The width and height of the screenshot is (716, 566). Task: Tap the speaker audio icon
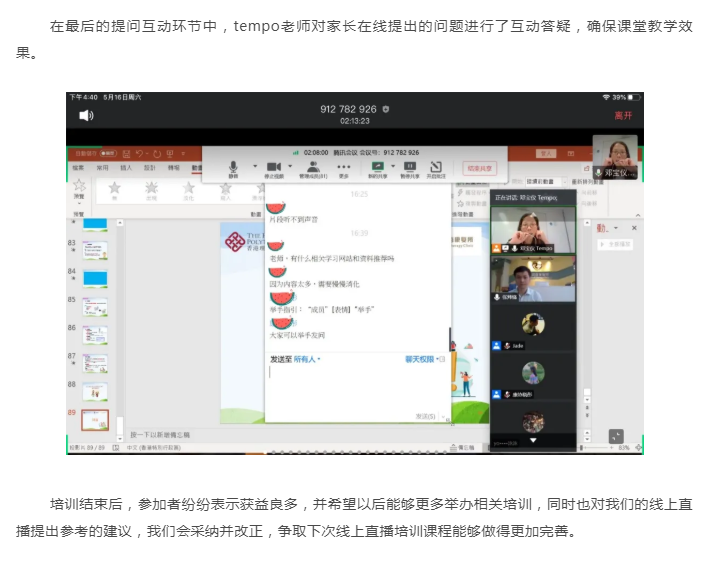(x=86, y=115)
